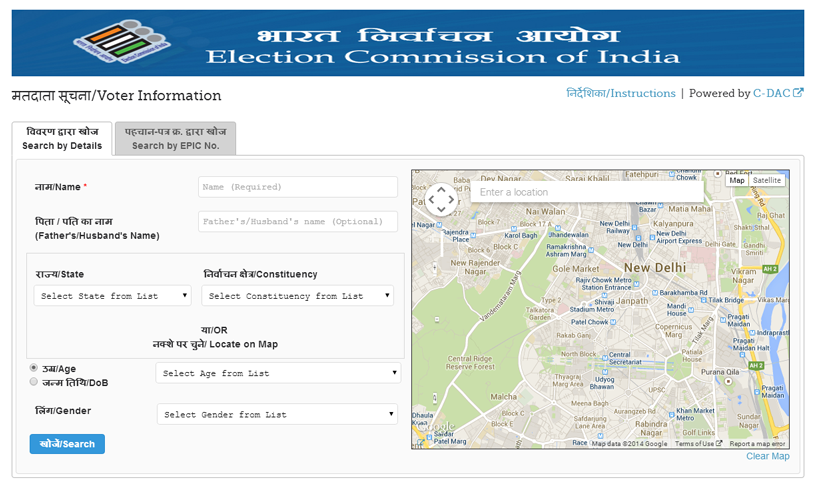Viewport: 817px width, 489px height.
Task: Click the Election Commission of India logo
Action: click(118, 44)
